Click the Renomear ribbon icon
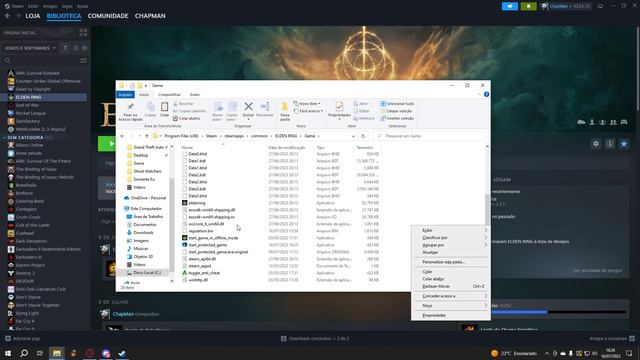 tap(265, 109)
